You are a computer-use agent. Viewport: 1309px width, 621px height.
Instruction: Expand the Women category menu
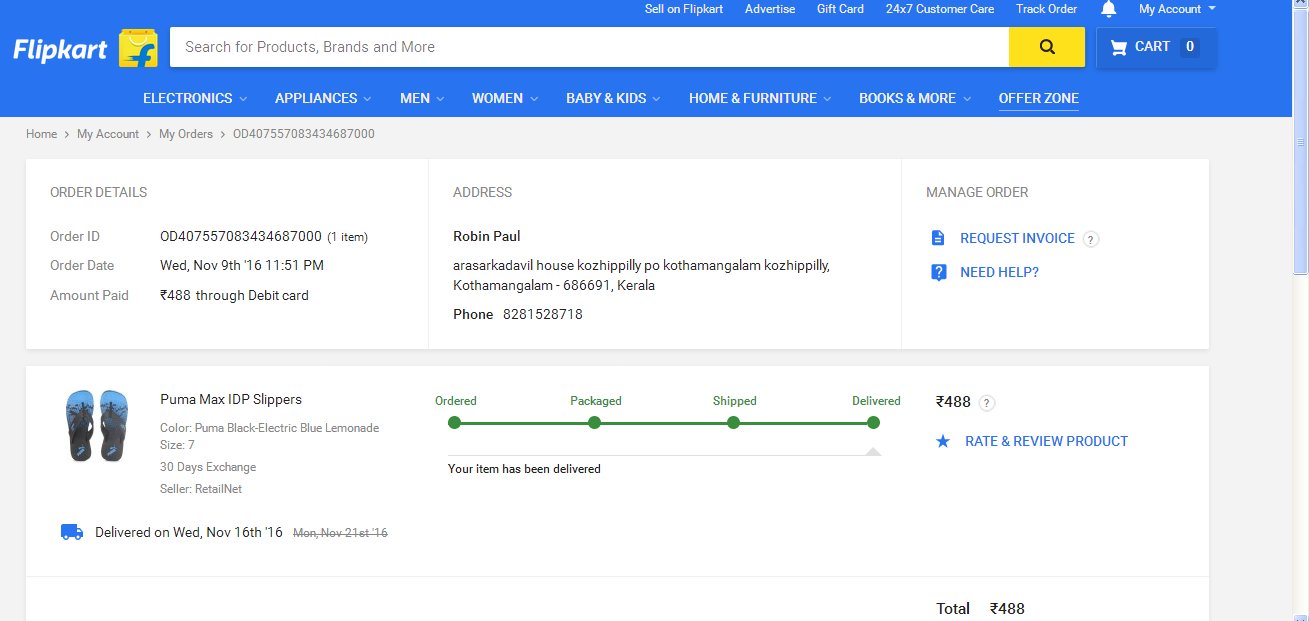point(505,98)
